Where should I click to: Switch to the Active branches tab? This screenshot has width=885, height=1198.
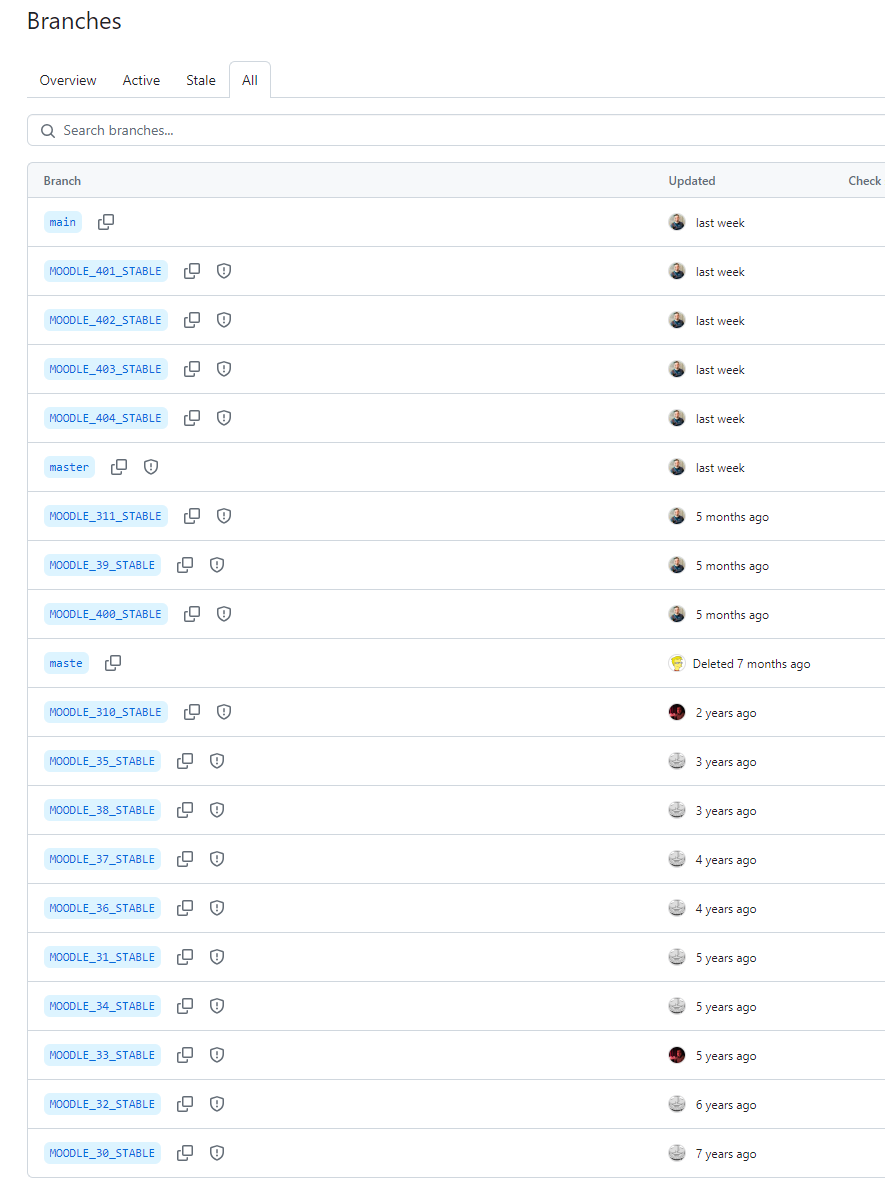pos(141,80)
